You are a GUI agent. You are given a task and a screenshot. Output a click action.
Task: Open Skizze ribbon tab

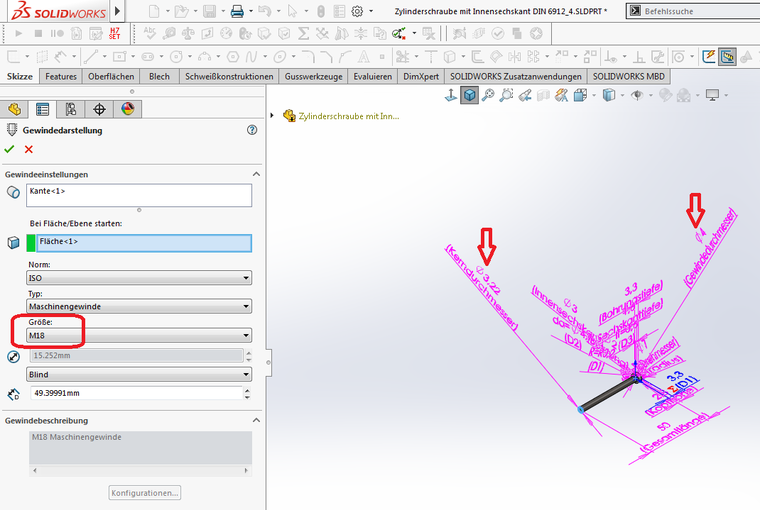point(20,77)
